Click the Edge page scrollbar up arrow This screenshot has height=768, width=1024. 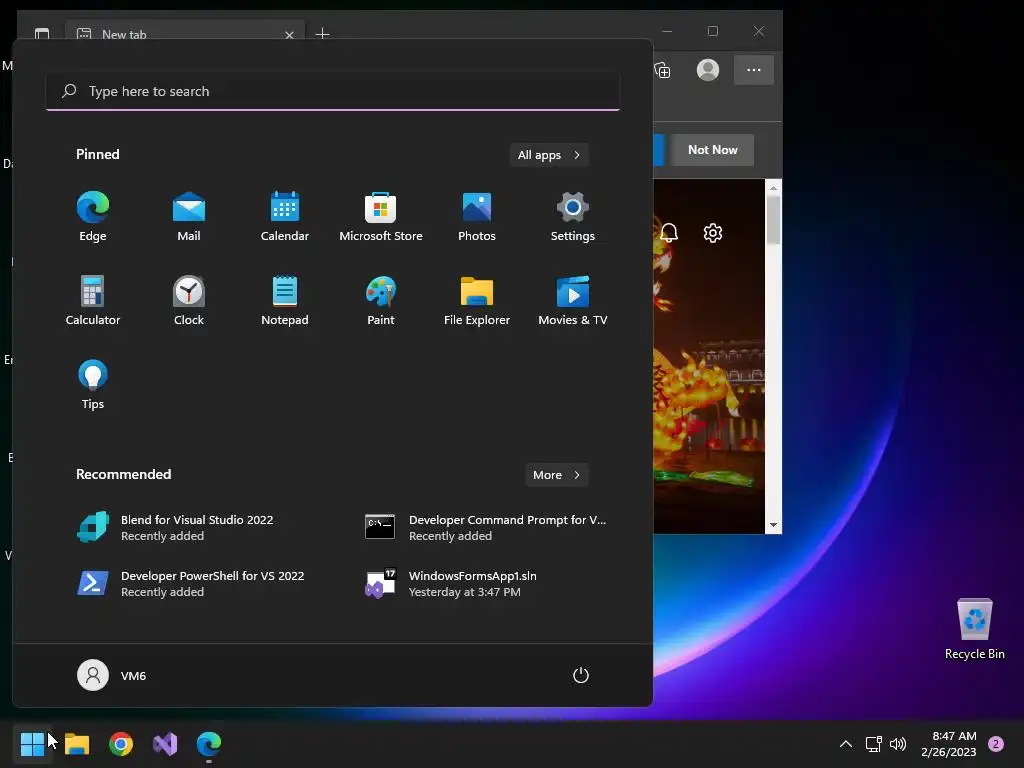click(x=773, y=188)
